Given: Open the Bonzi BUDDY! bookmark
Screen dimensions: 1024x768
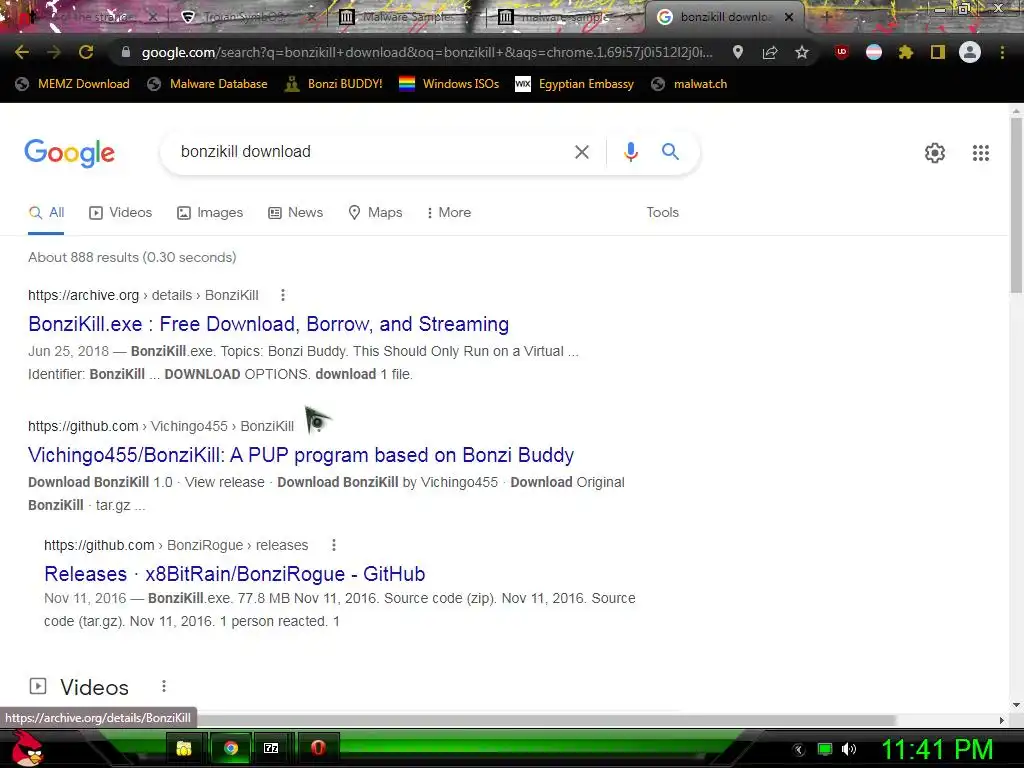Looking at the screenshot, I should (x=334, y=84).
